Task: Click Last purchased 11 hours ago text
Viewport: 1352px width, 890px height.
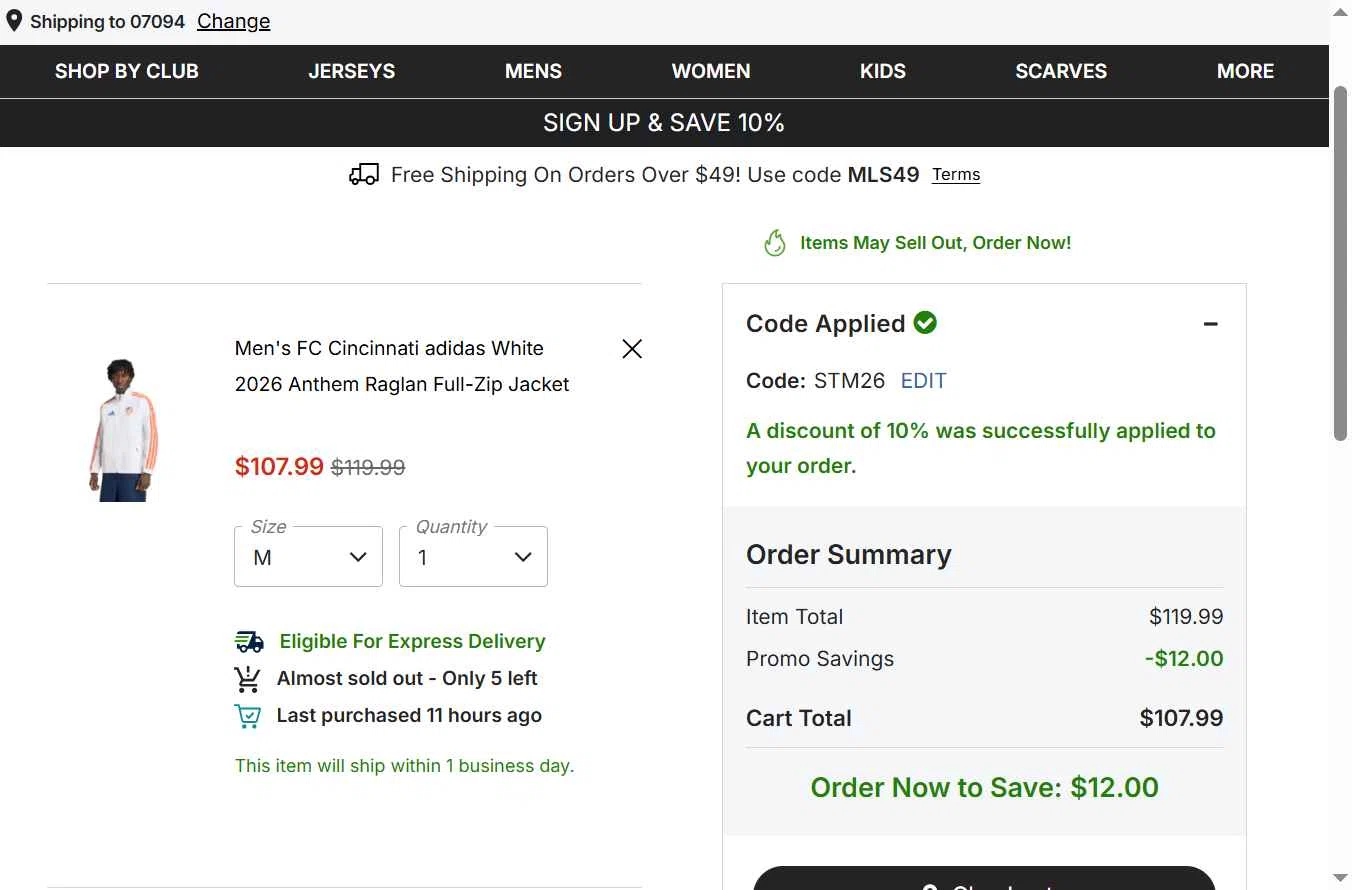Action: tap(409, 715)
